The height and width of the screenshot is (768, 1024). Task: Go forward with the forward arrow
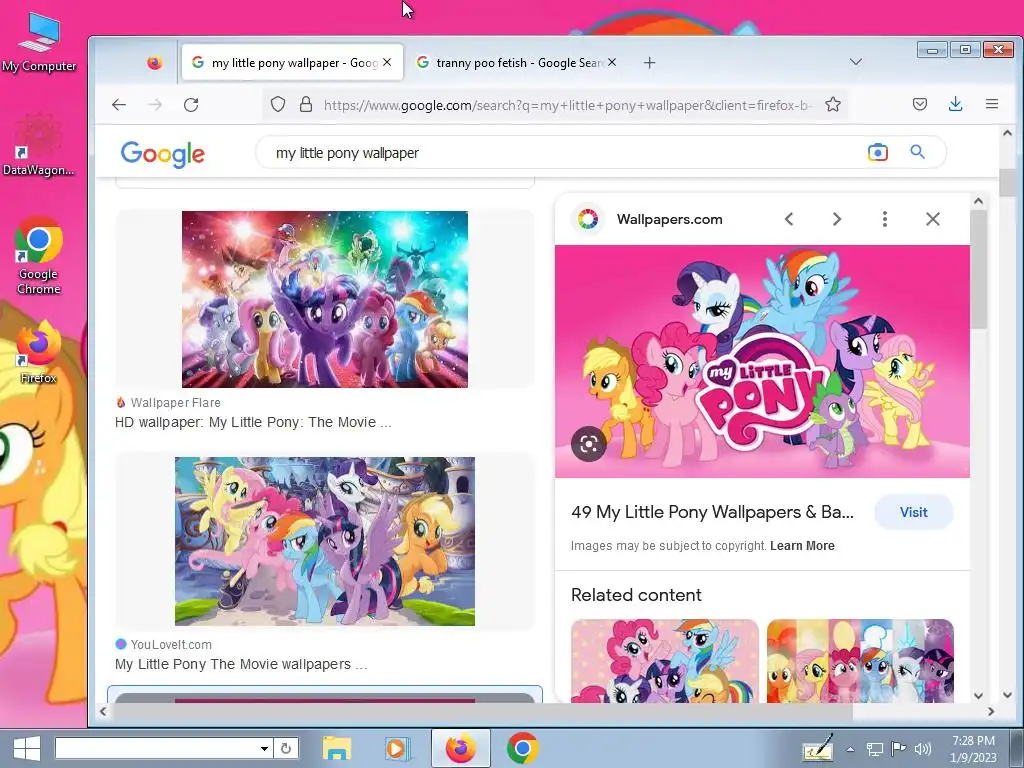point(155,104)
